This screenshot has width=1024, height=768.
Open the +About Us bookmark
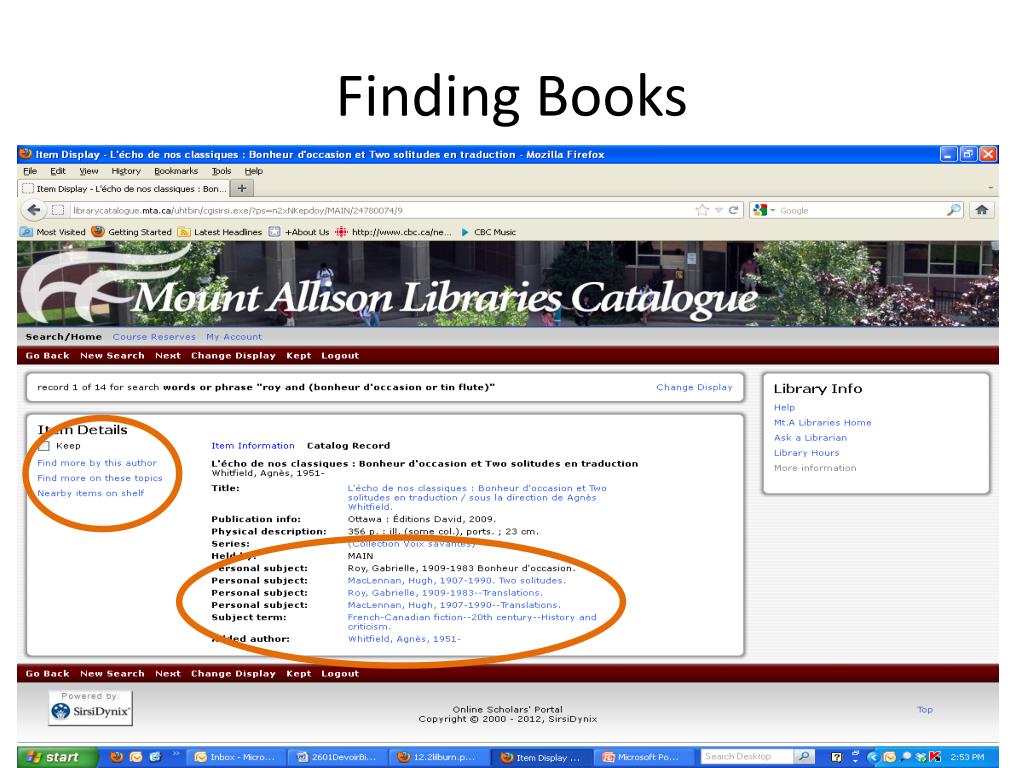(299, 232)
